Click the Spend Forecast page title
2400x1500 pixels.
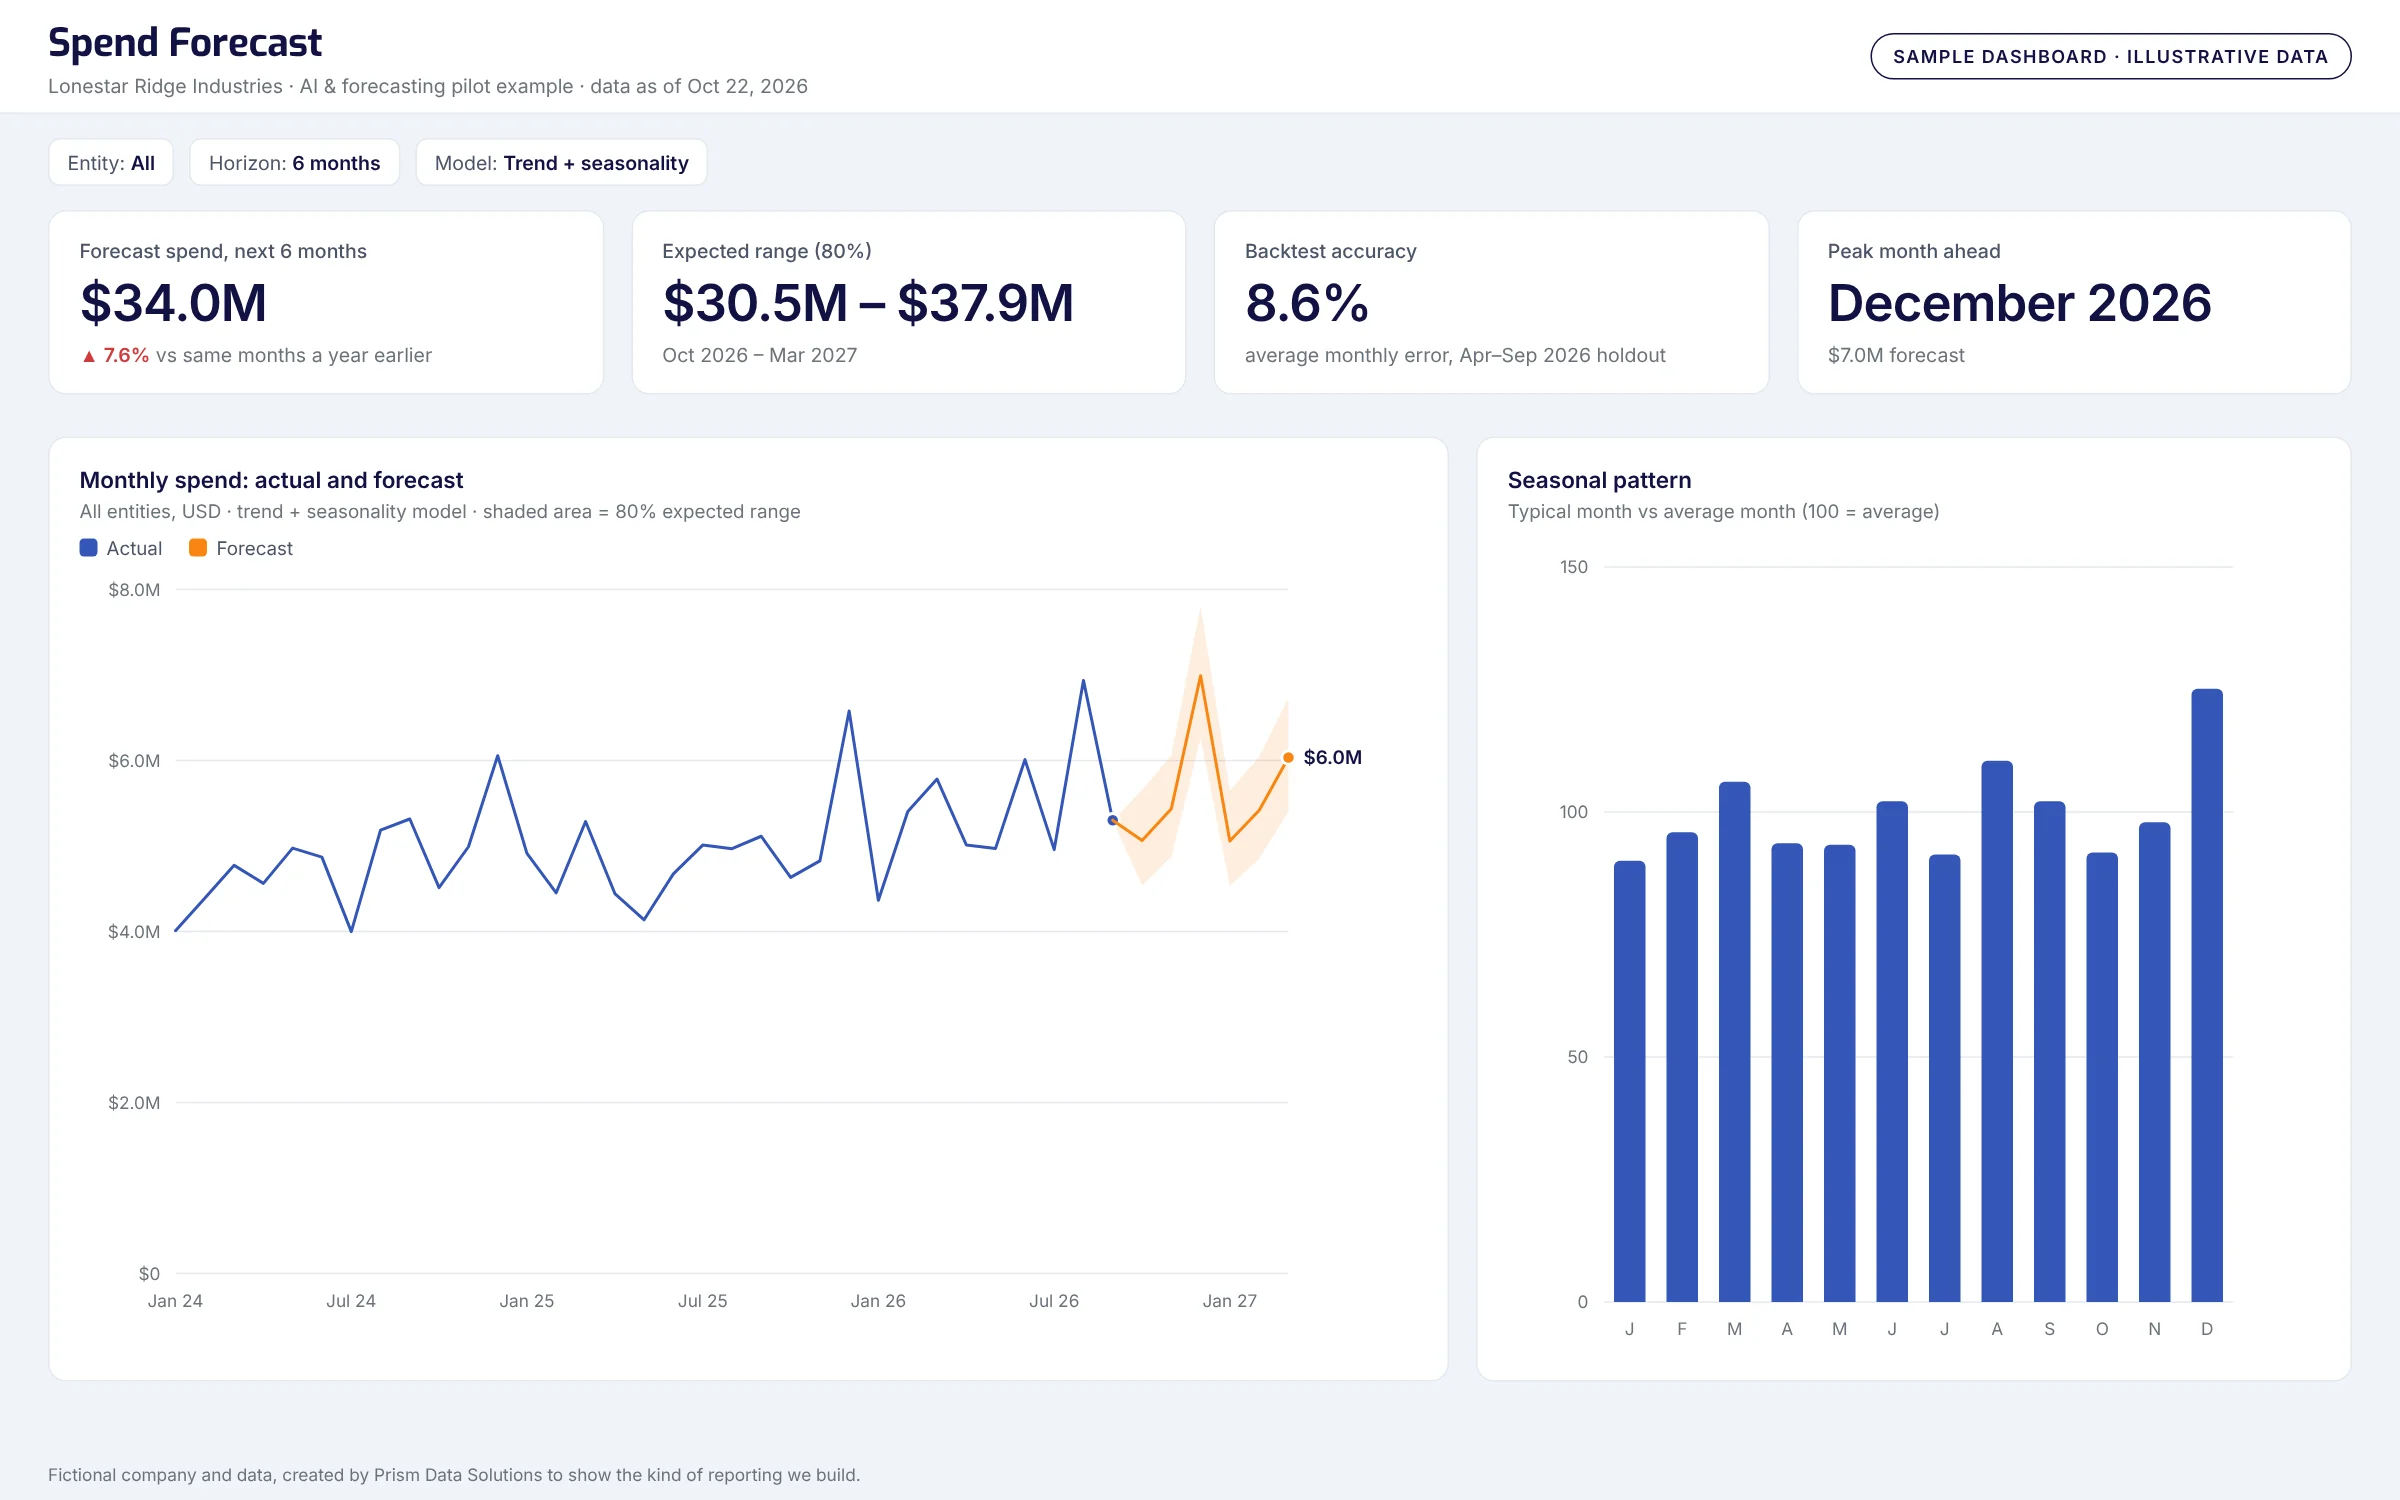185,43
